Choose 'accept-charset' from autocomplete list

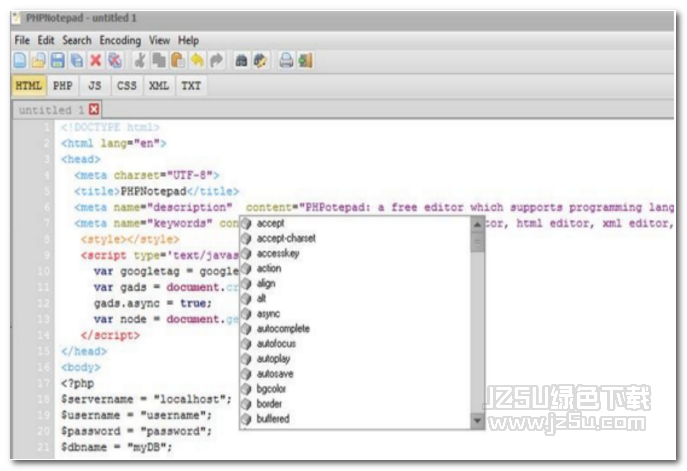286,238
